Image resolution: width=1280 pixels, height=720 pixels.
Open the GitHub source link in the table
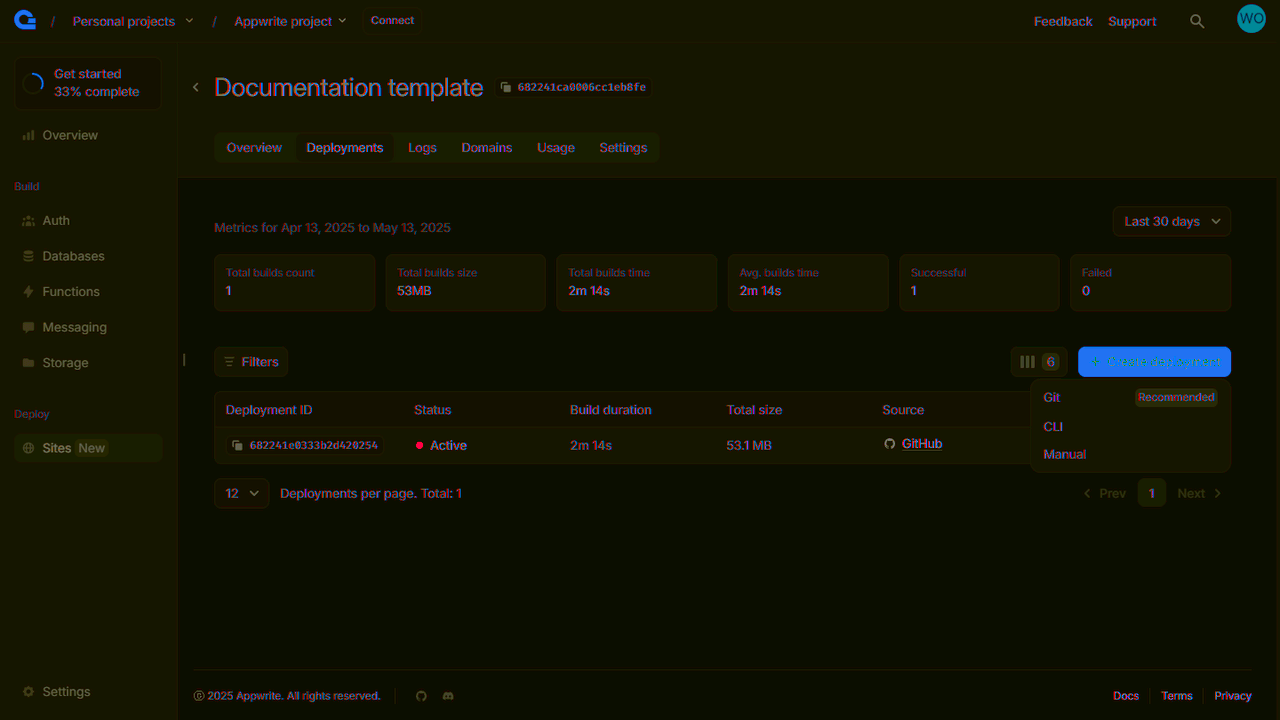tap(921, 443)
